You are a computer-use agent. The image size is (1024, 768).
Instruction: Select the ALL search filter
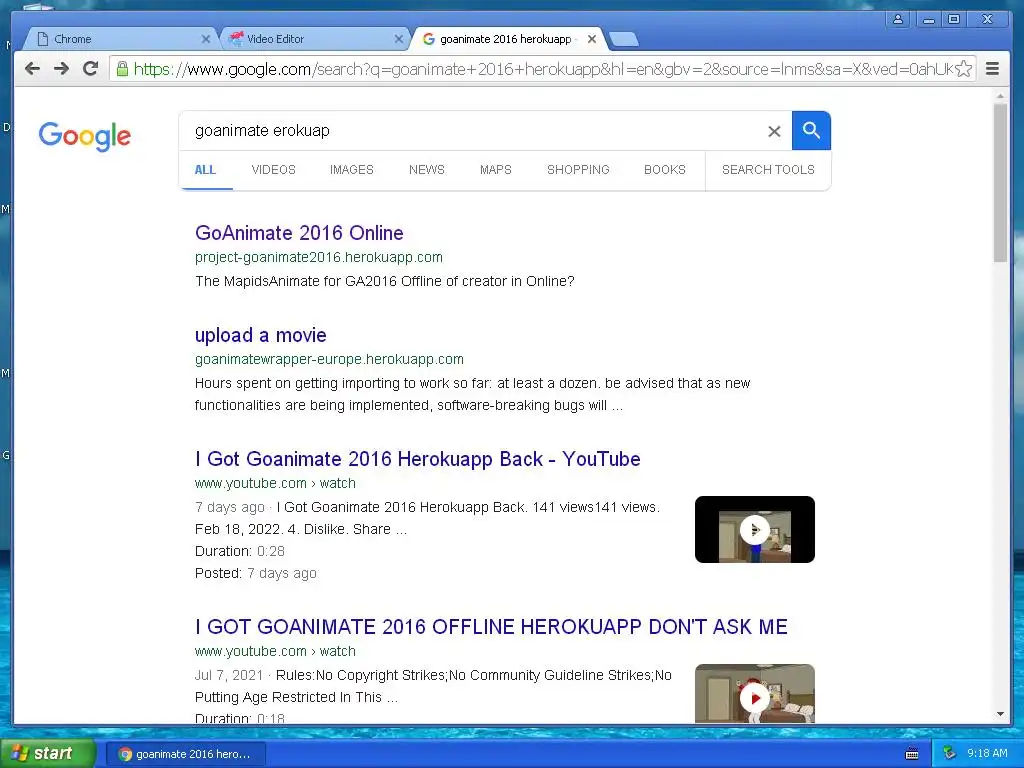pos(205,170)
